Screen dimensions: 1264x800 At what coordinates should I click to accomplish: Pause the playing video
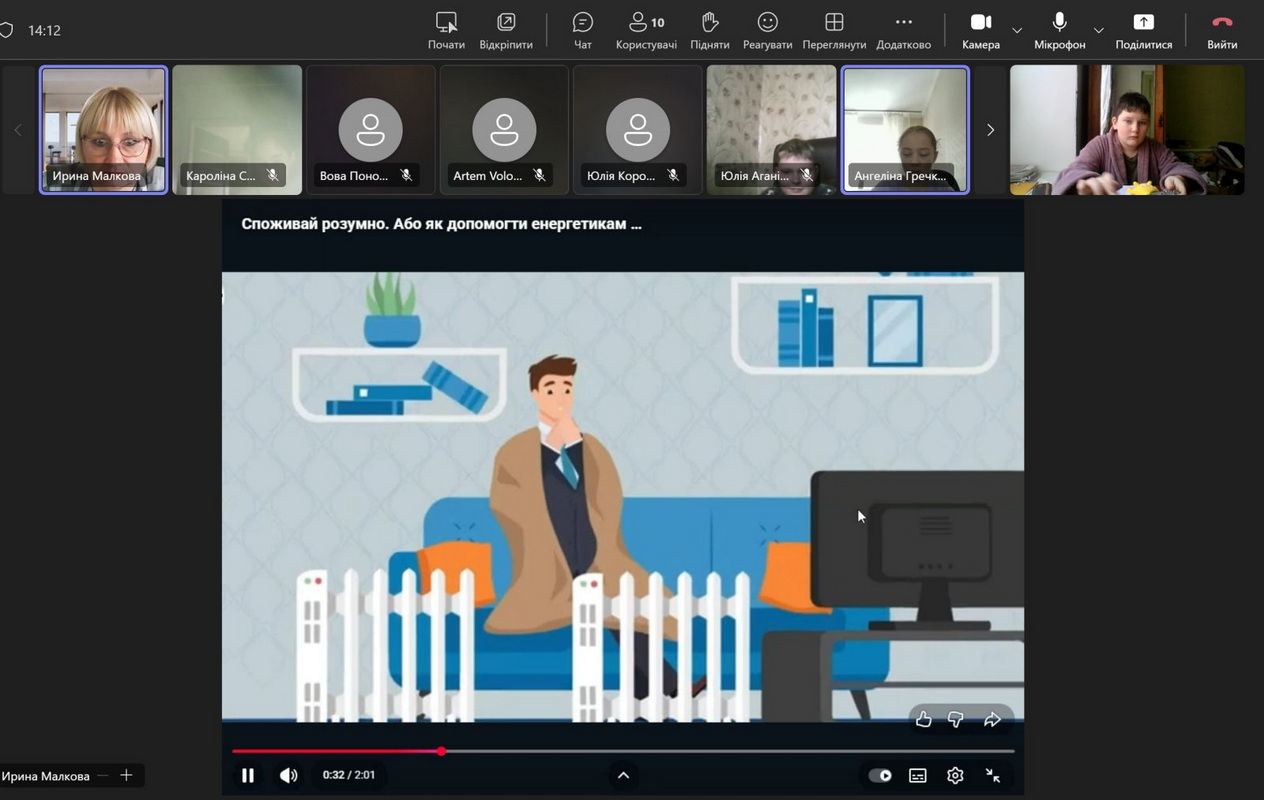[248, 775]
